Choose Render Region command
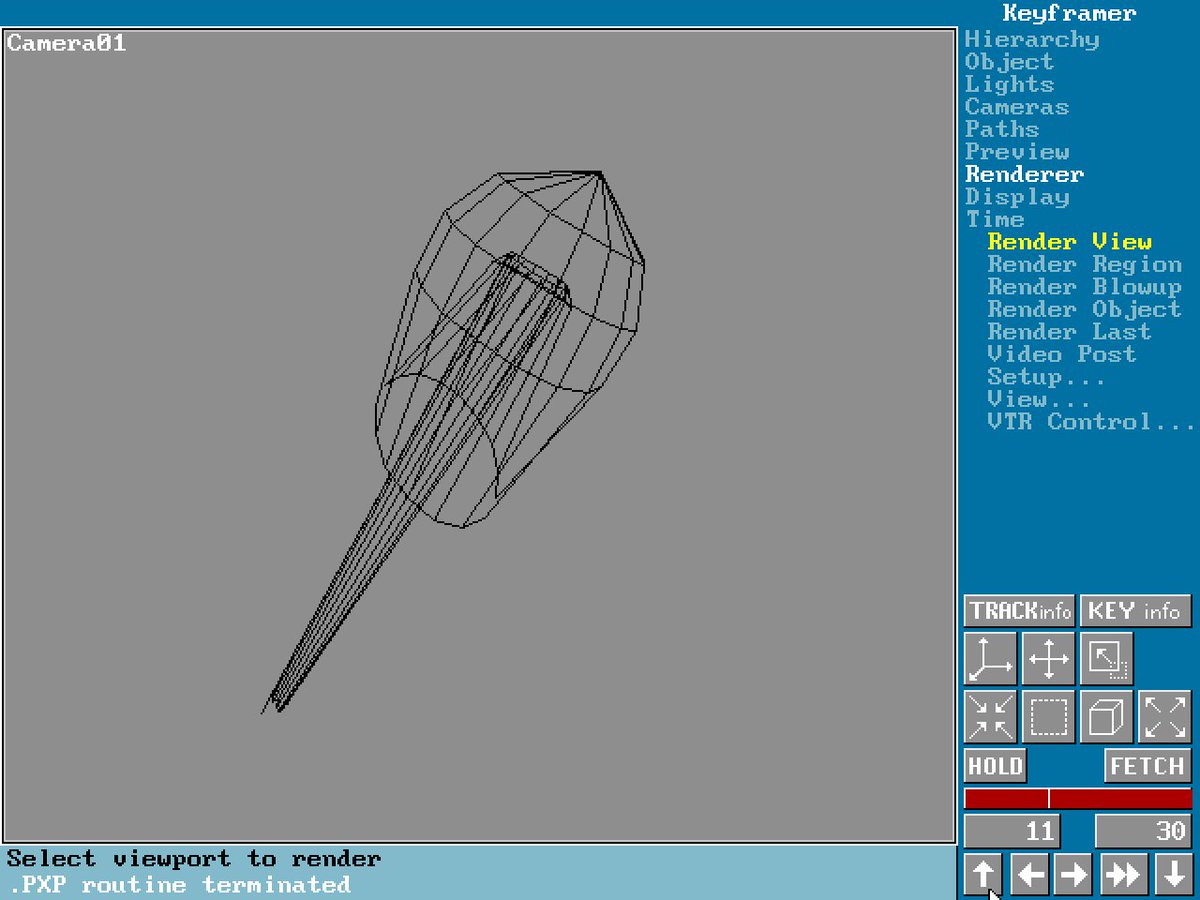 tap(1085, 265)
